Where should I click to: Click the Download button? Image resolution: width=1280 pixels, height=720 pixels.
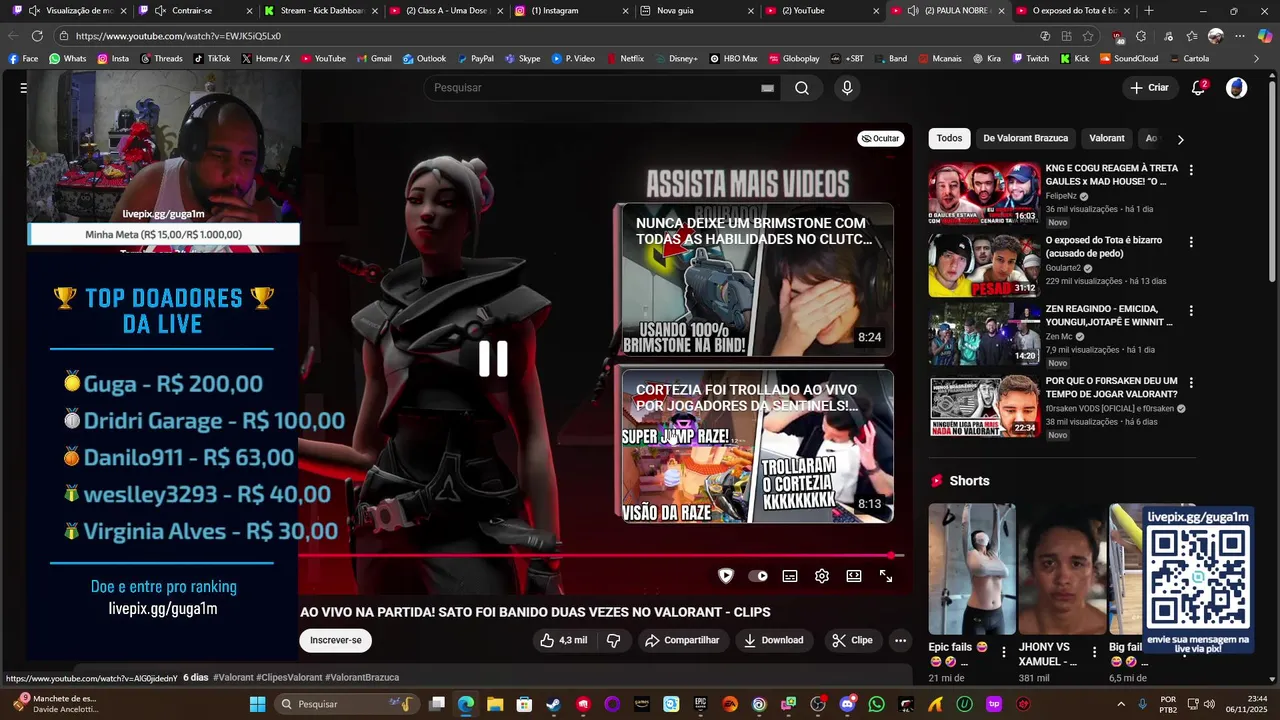773,640
